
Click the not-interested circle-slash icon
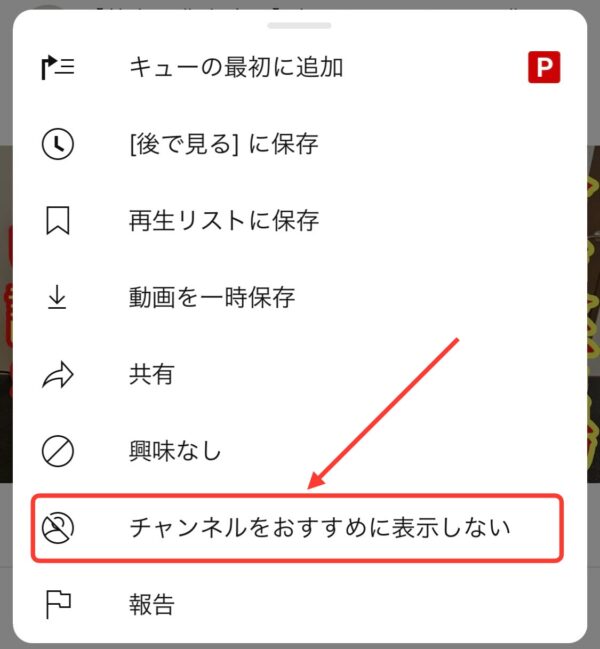coord(58,451)
